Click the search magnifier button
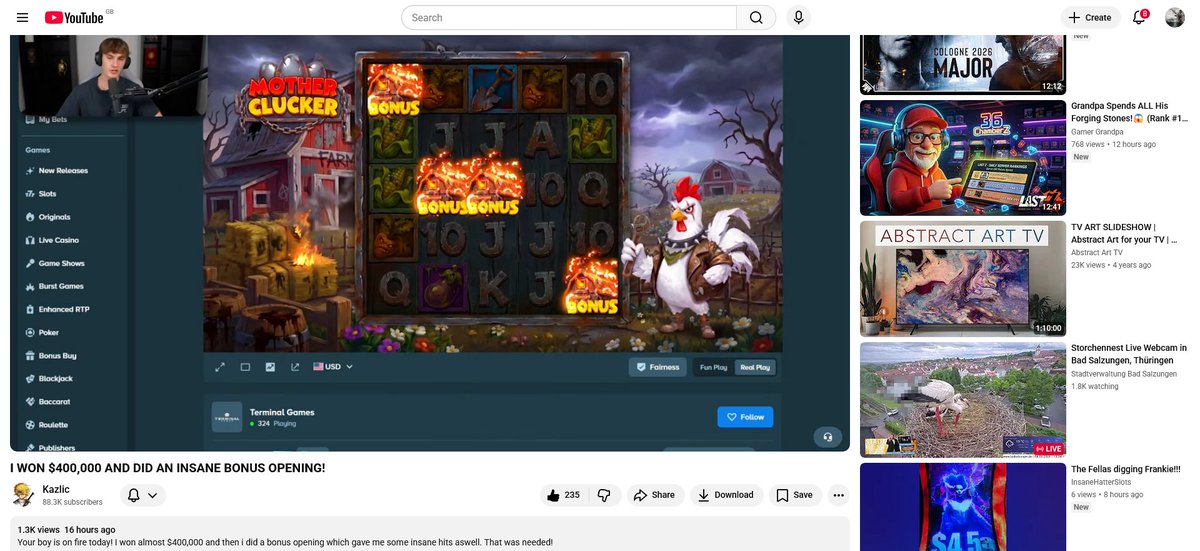The height and width of the screenshot is (551, 1200). coord(756,17)
